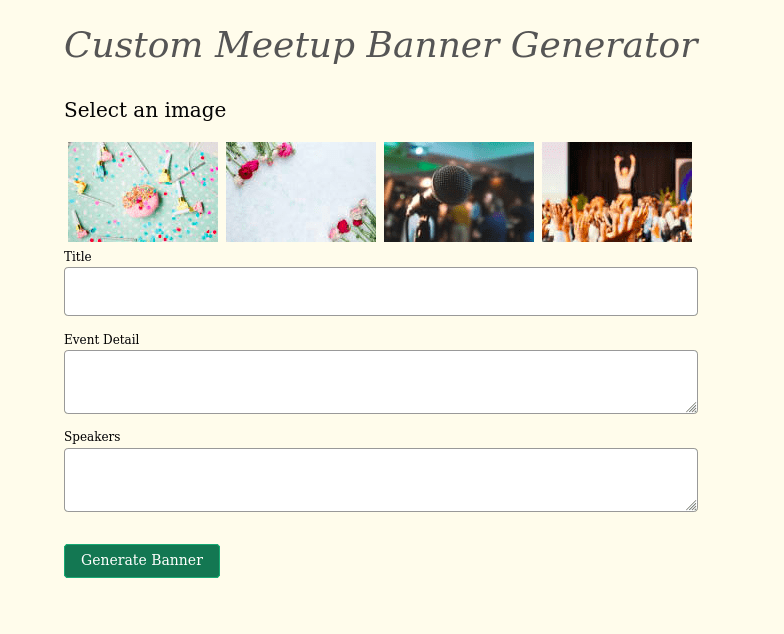The image size is (784, 634).
Task: Click inside the Title text field
Action: (x=380, y=291)
